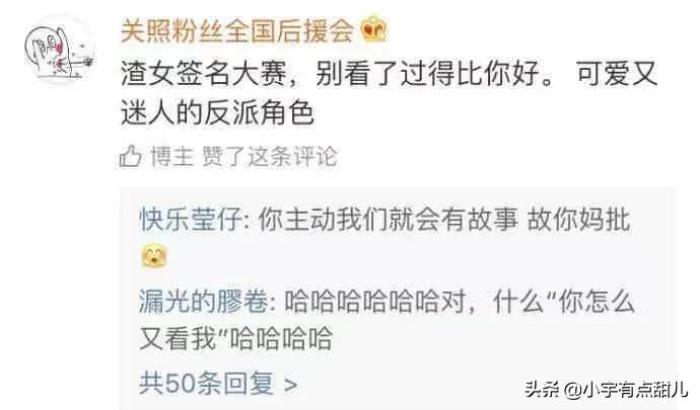Tap the laughing emoji in first reply
Viewport: 700px width, 410px height.
coord(154,256)
